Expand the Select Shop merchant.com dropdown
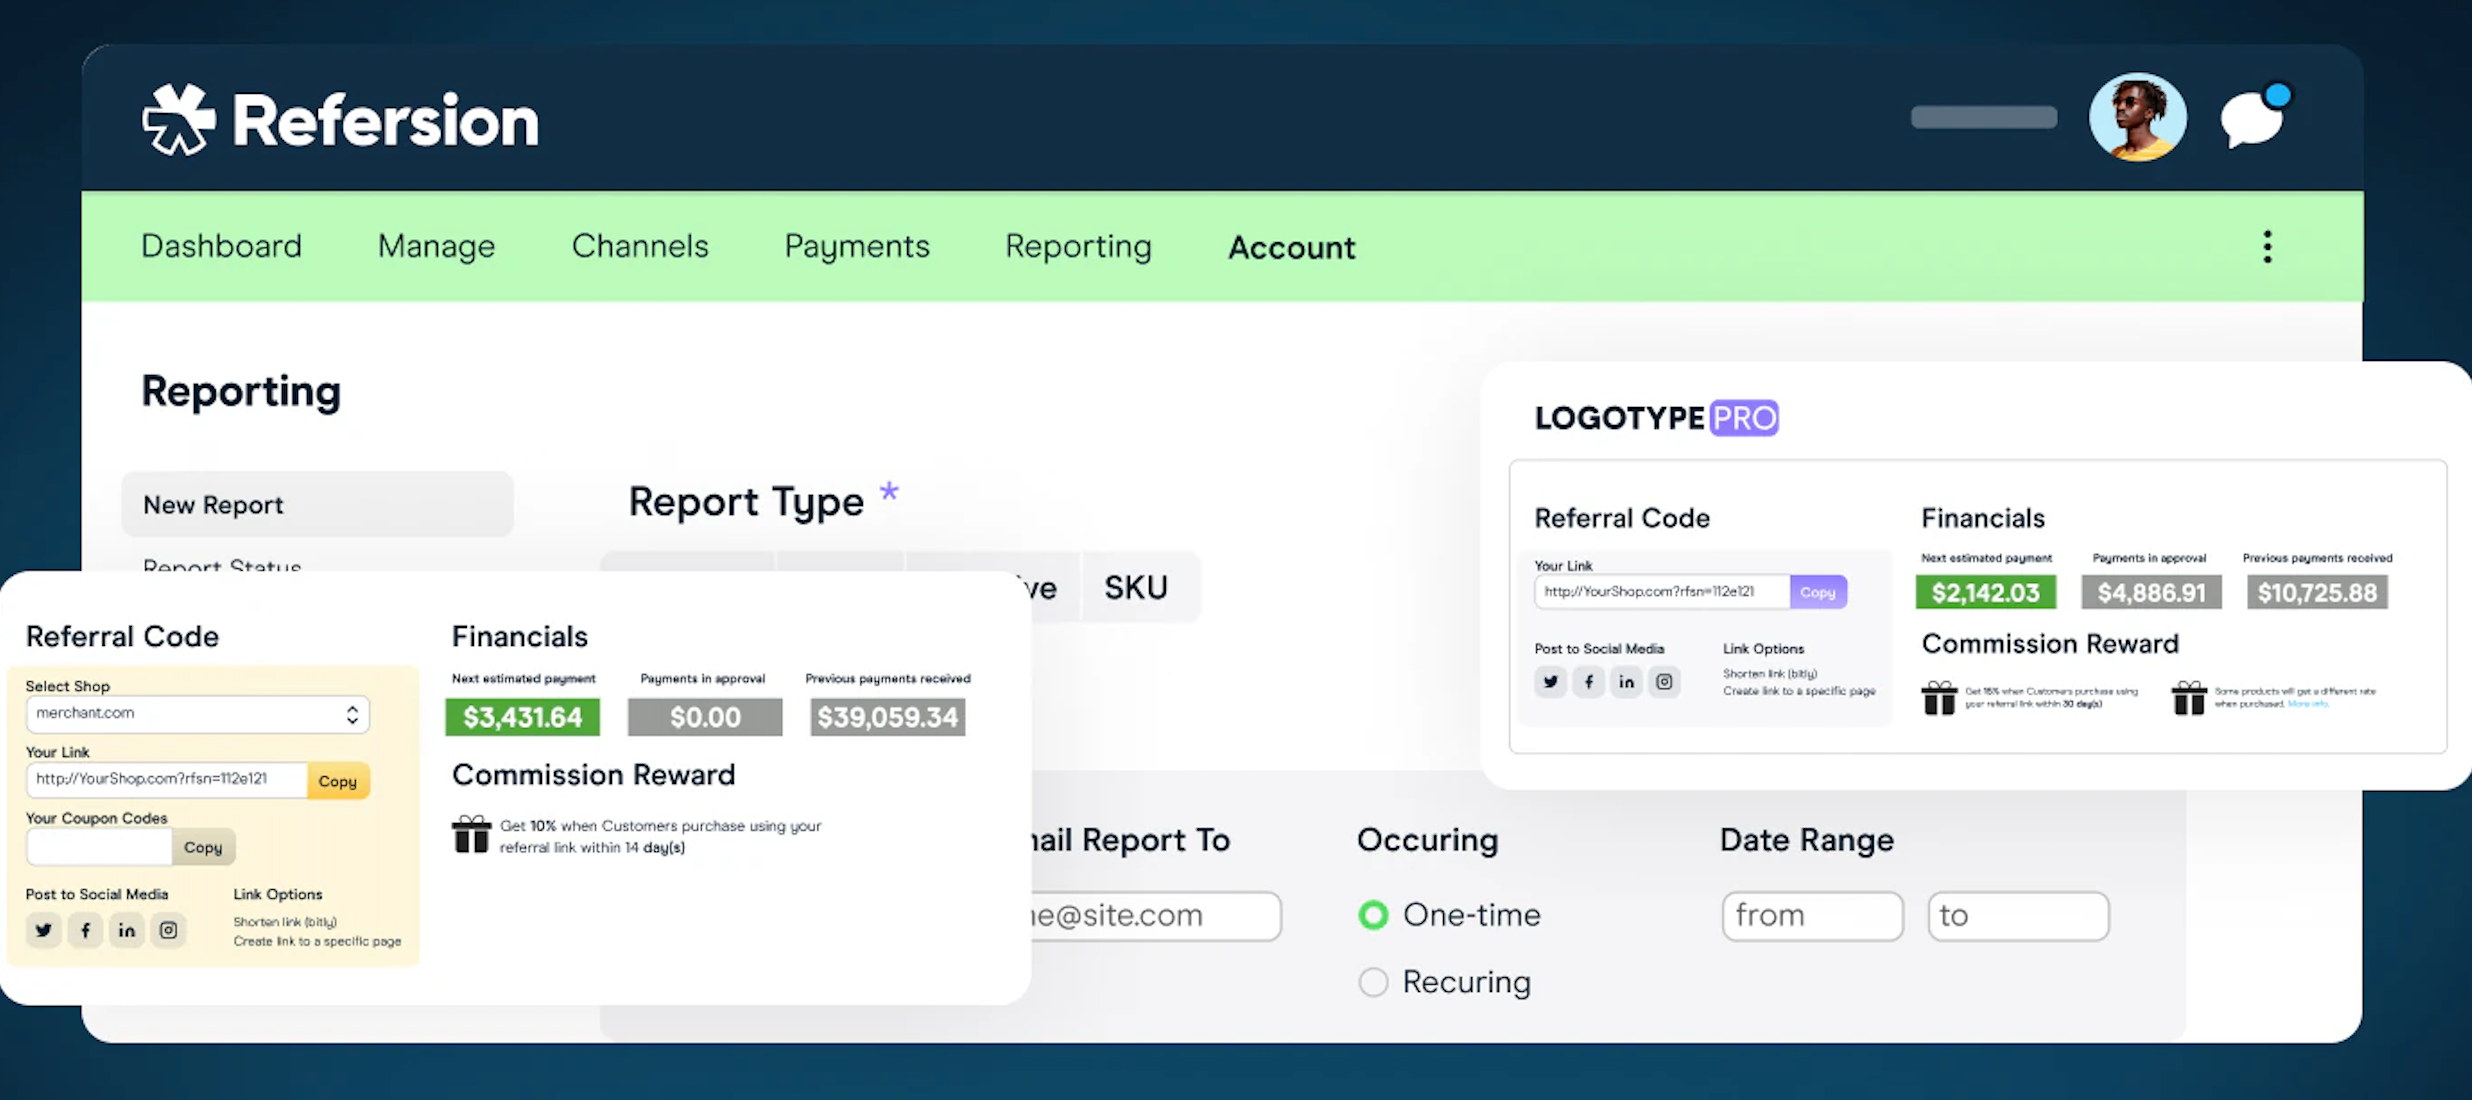 197,714
